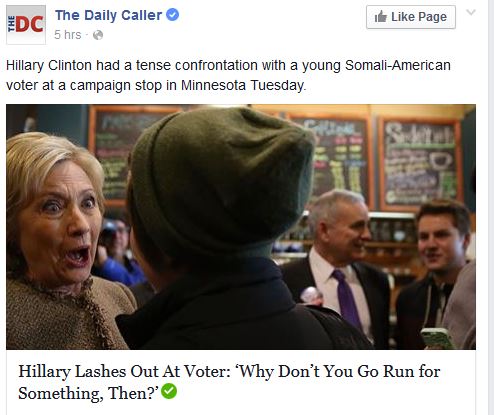Viewport: 494px width, 415px height.
Task: Open the post options chevron dropdown
Action: tap(471, 13)
